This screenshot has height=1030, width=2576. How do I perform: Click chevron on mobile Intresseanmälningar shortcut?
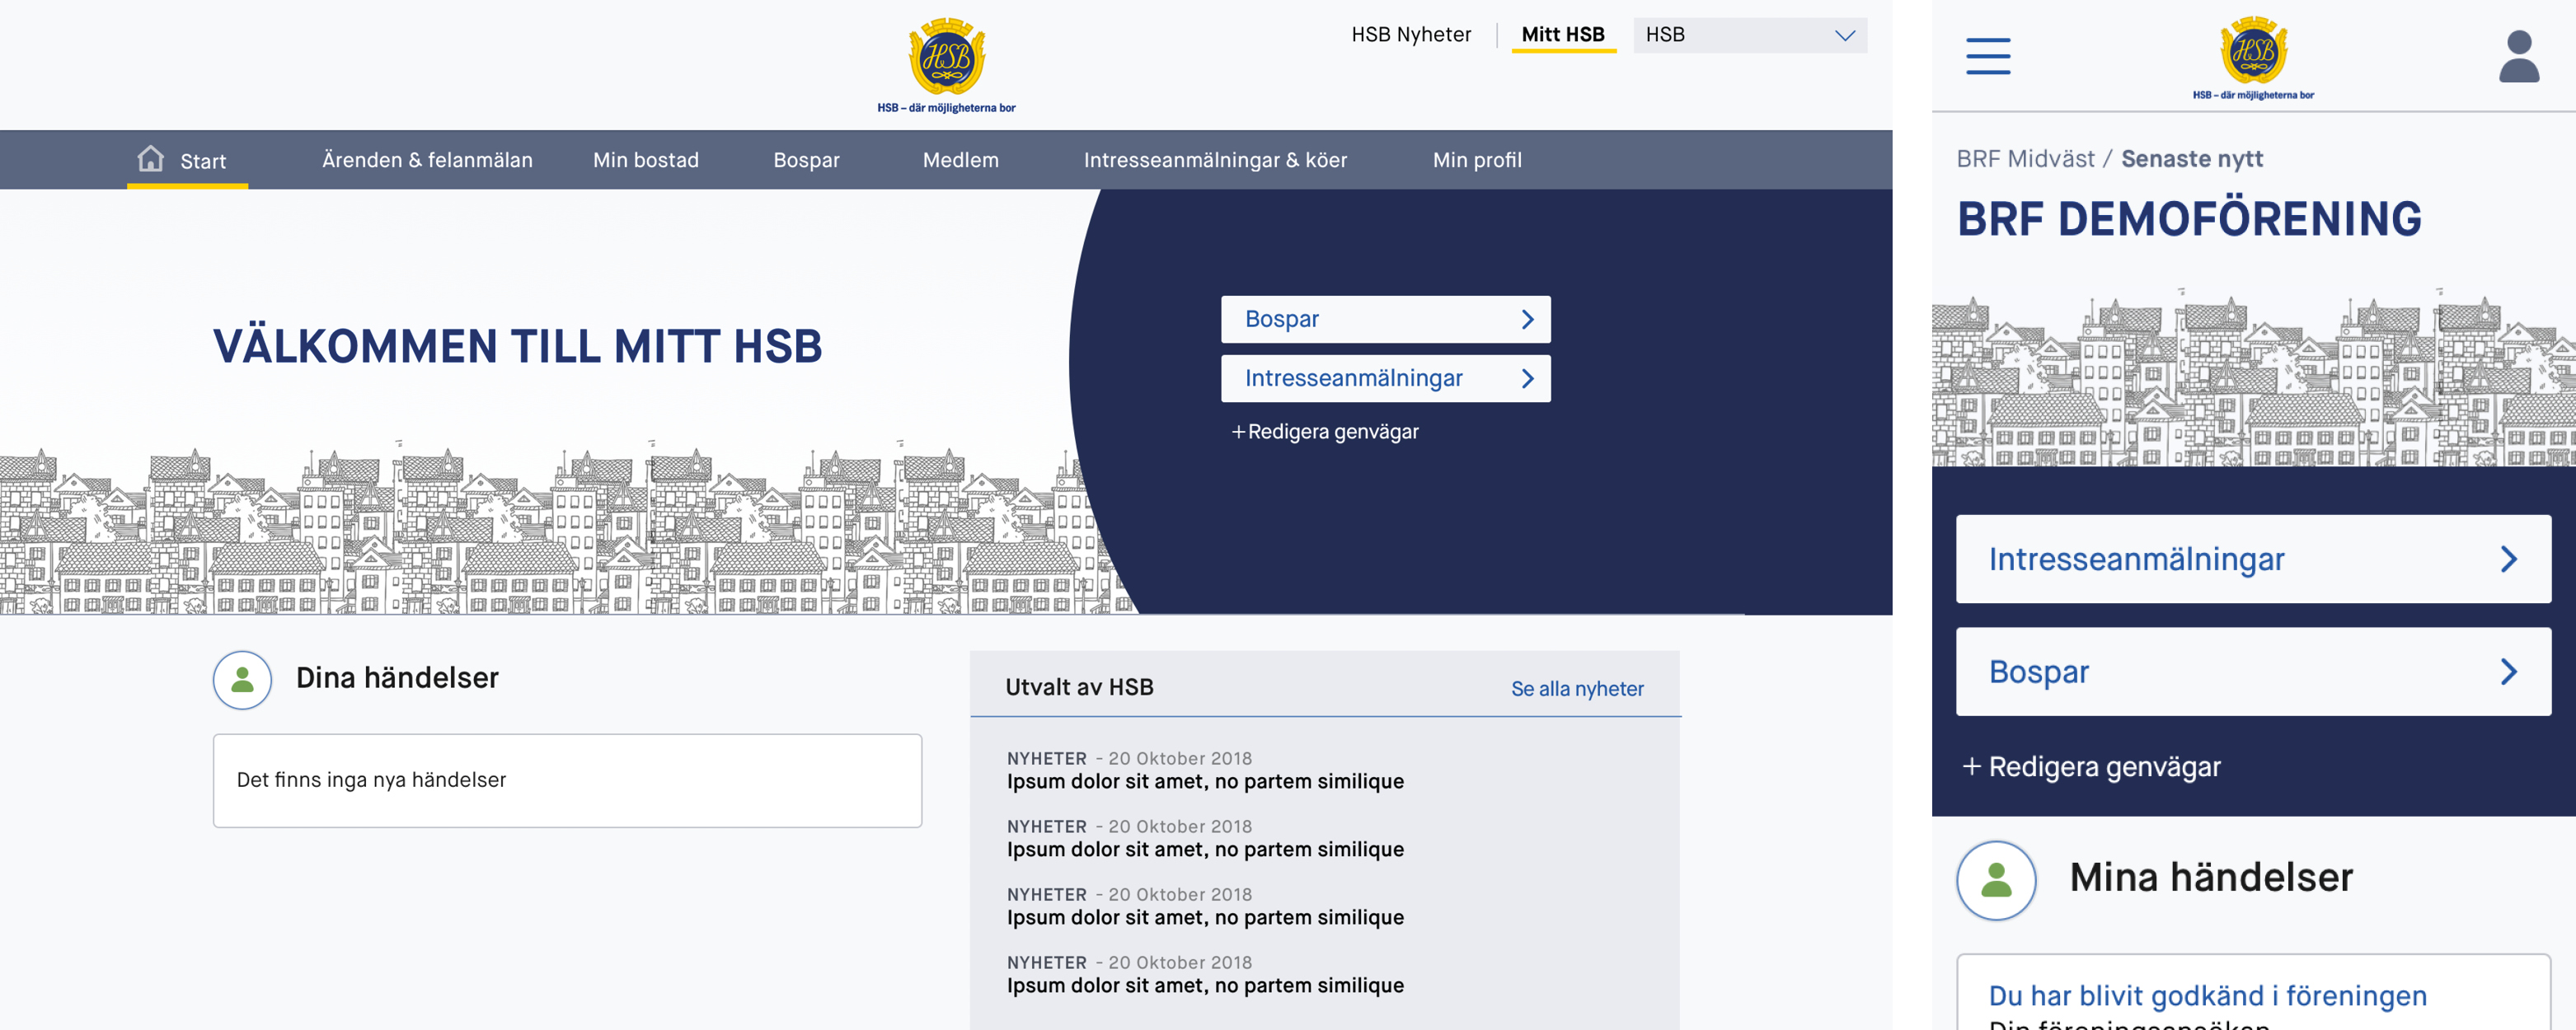2508,559
